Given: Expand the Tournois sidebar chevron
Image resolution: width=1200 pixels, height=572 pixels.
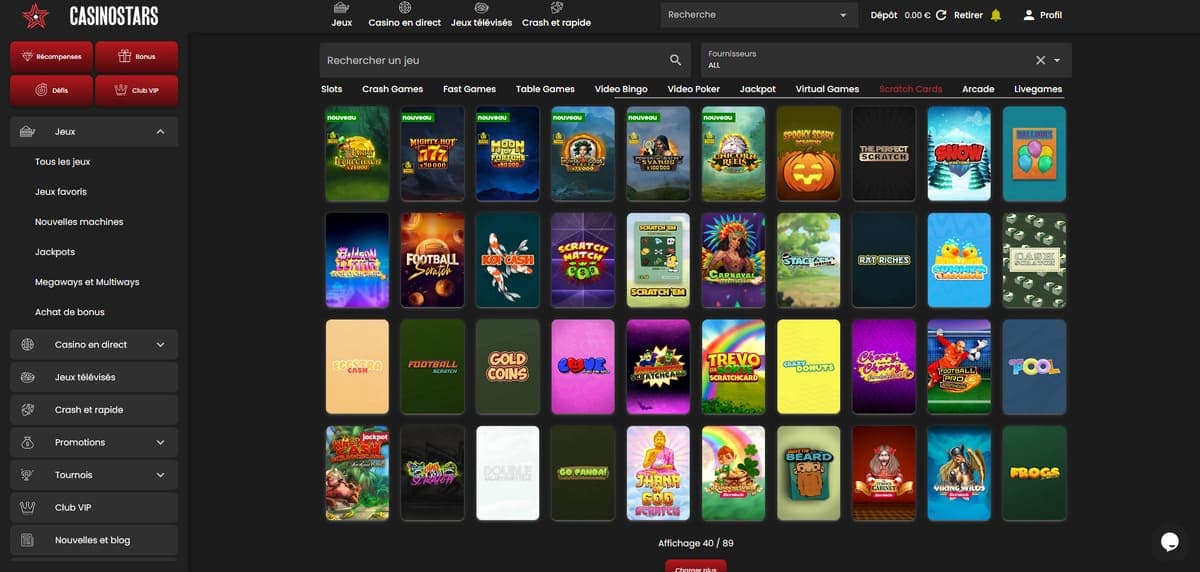Looking at the screenshot, I should [x=161, y=475].
